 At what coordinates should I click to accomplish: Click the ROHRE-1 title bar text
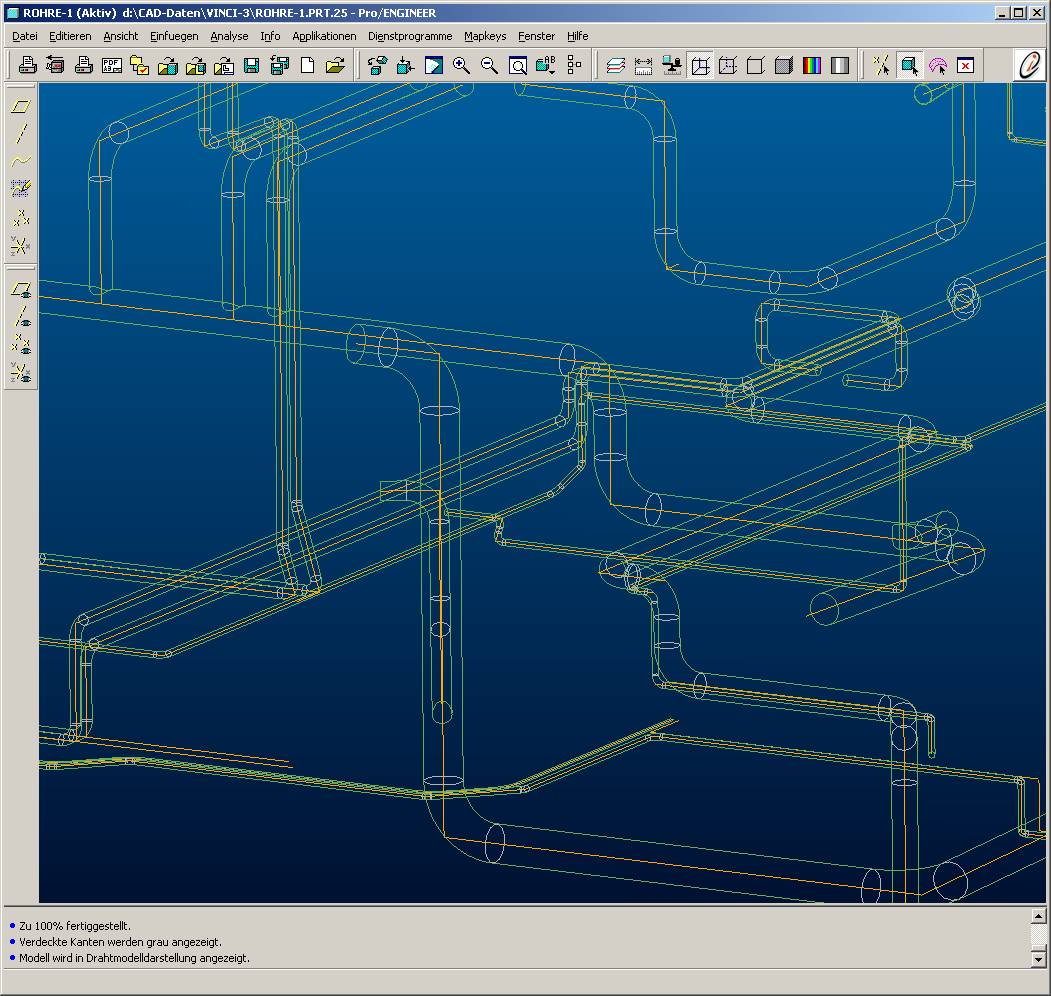229,13
